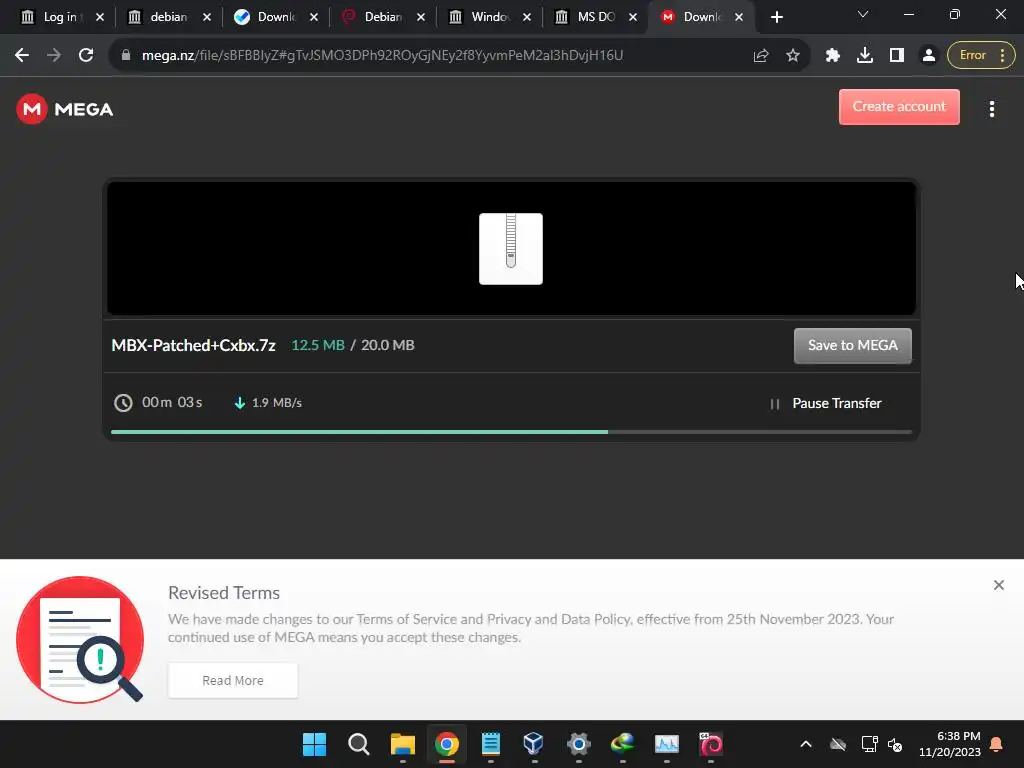1024x768 pixels.
Task: Reload the current page
Action: 86,56
